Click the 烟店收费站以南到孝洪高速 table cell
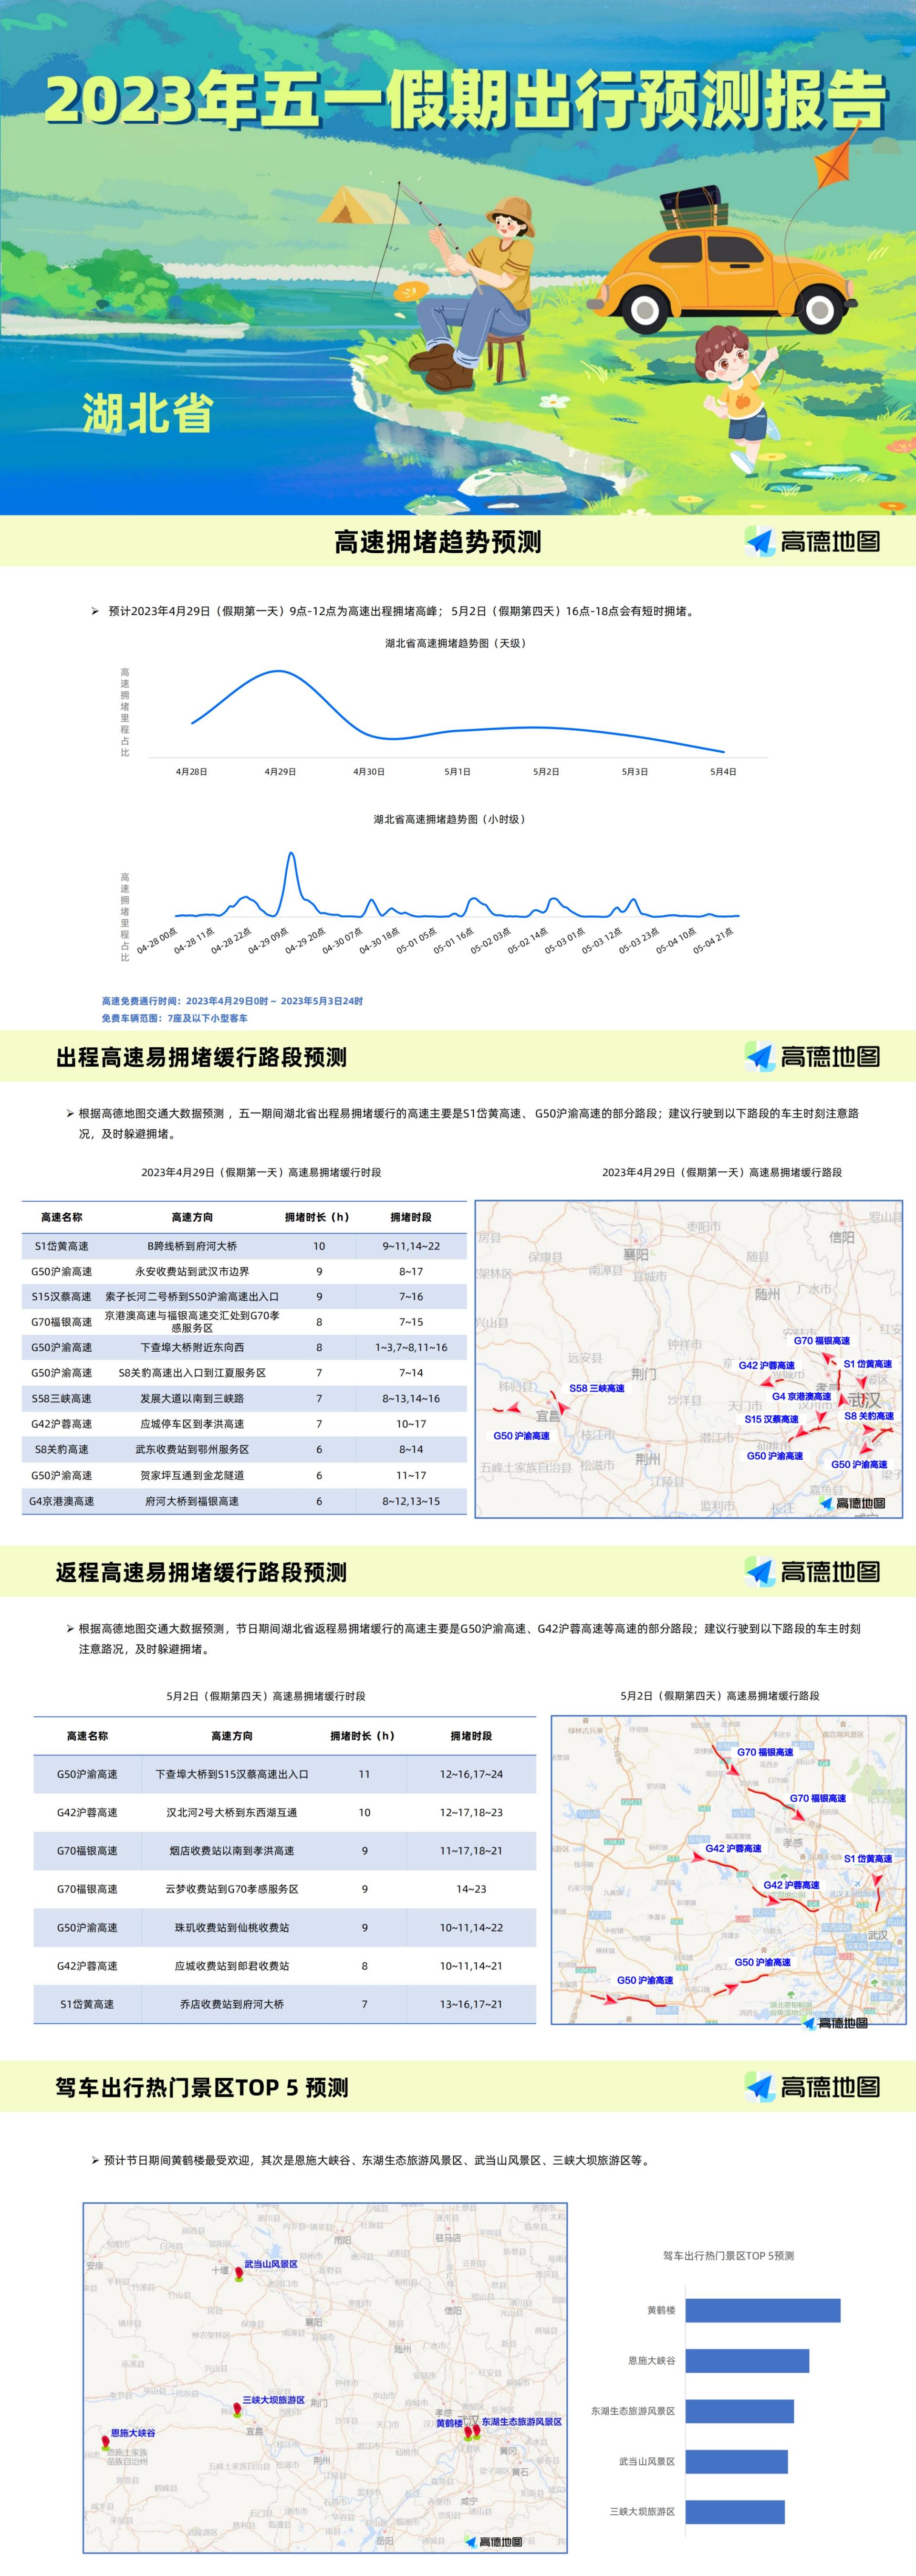 click(x=232, y=1851)
